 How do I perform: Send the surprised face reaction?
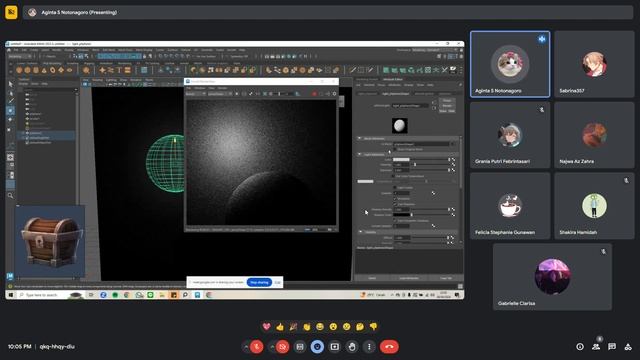pos(333,327)
